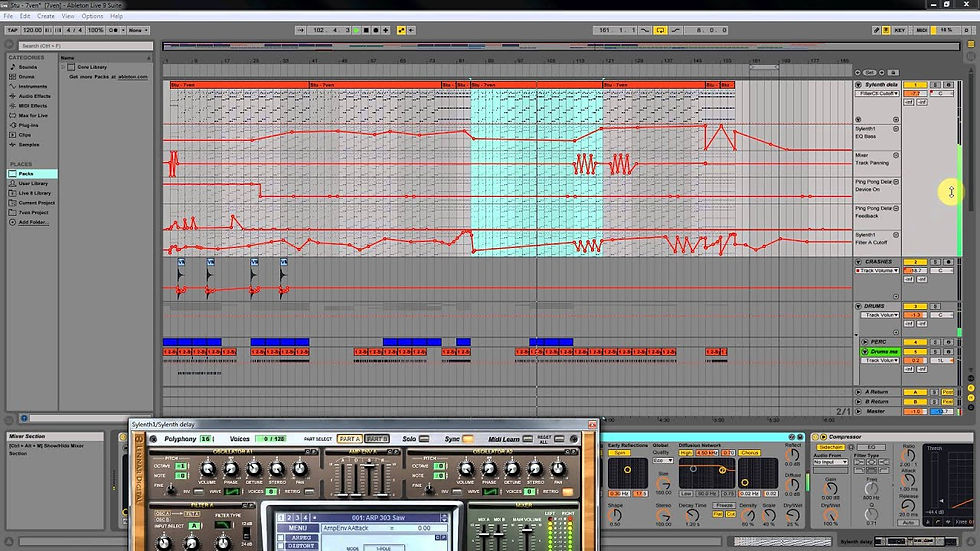Click the Re-enable Automation arrow button
Image resolution: width=980 pixels, height=551 pixels.
click(411, 30)
